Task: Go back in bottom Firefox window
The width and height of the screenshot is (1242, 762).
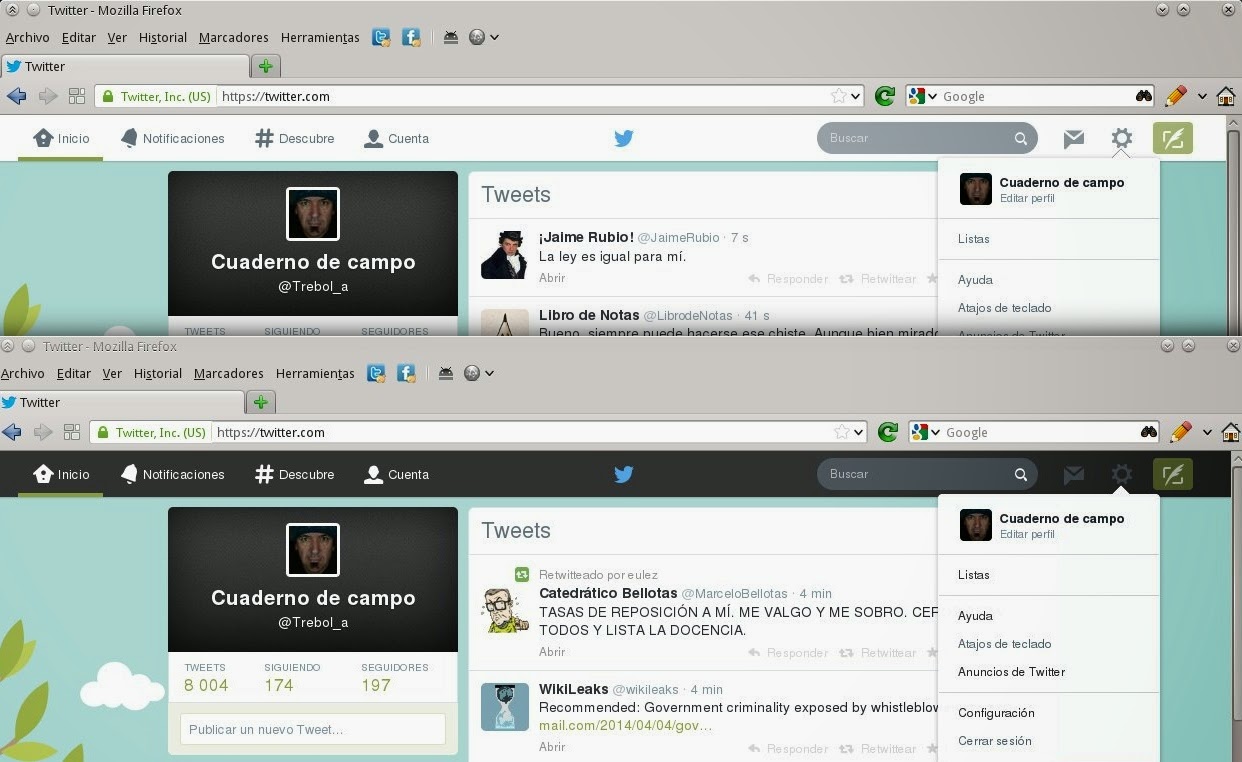Action: (12, 432)
